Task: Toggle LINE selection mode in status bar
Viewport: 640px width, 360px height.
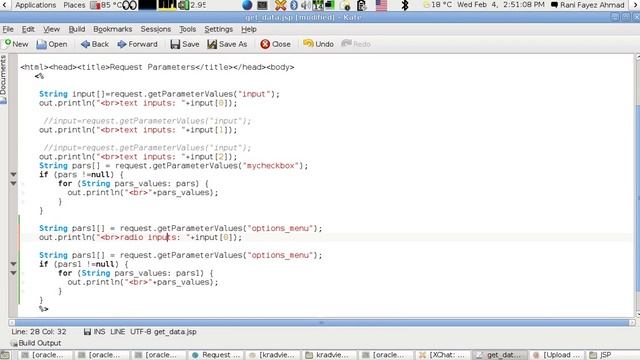Action: coord(118,332)
